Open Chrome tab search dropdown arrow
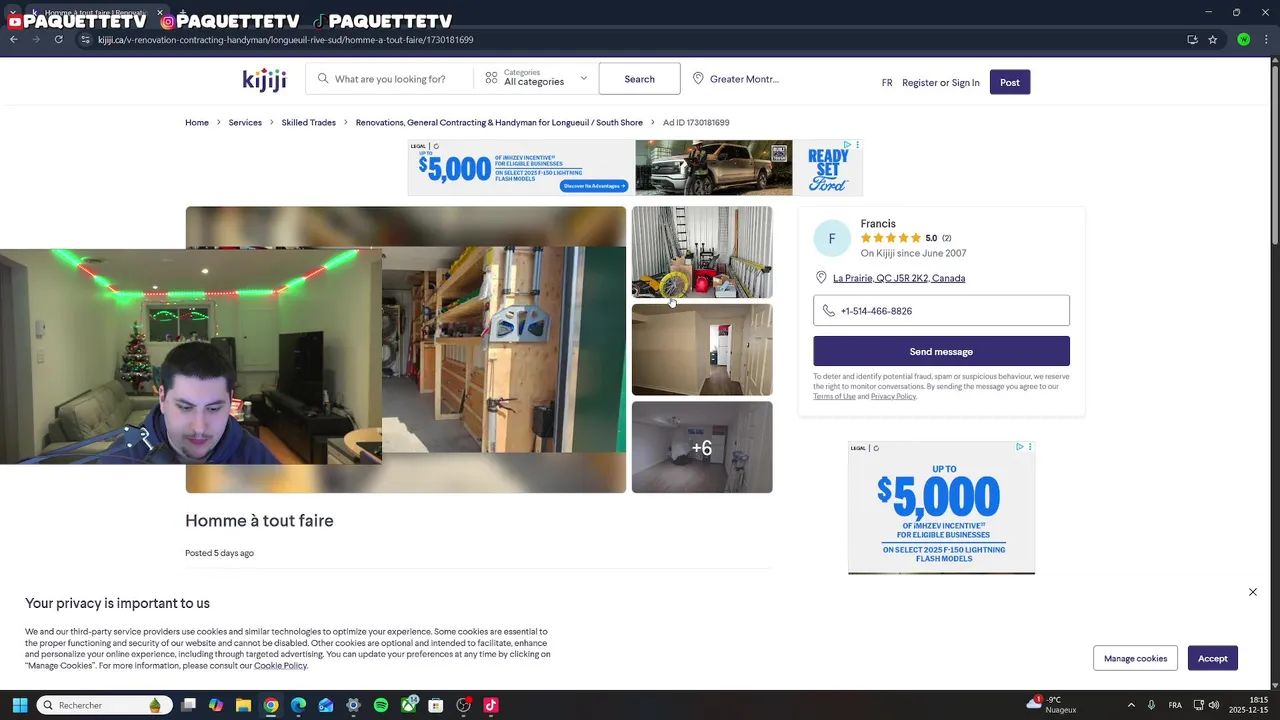This screenshot has width=1280, height=720. (12, 13)
